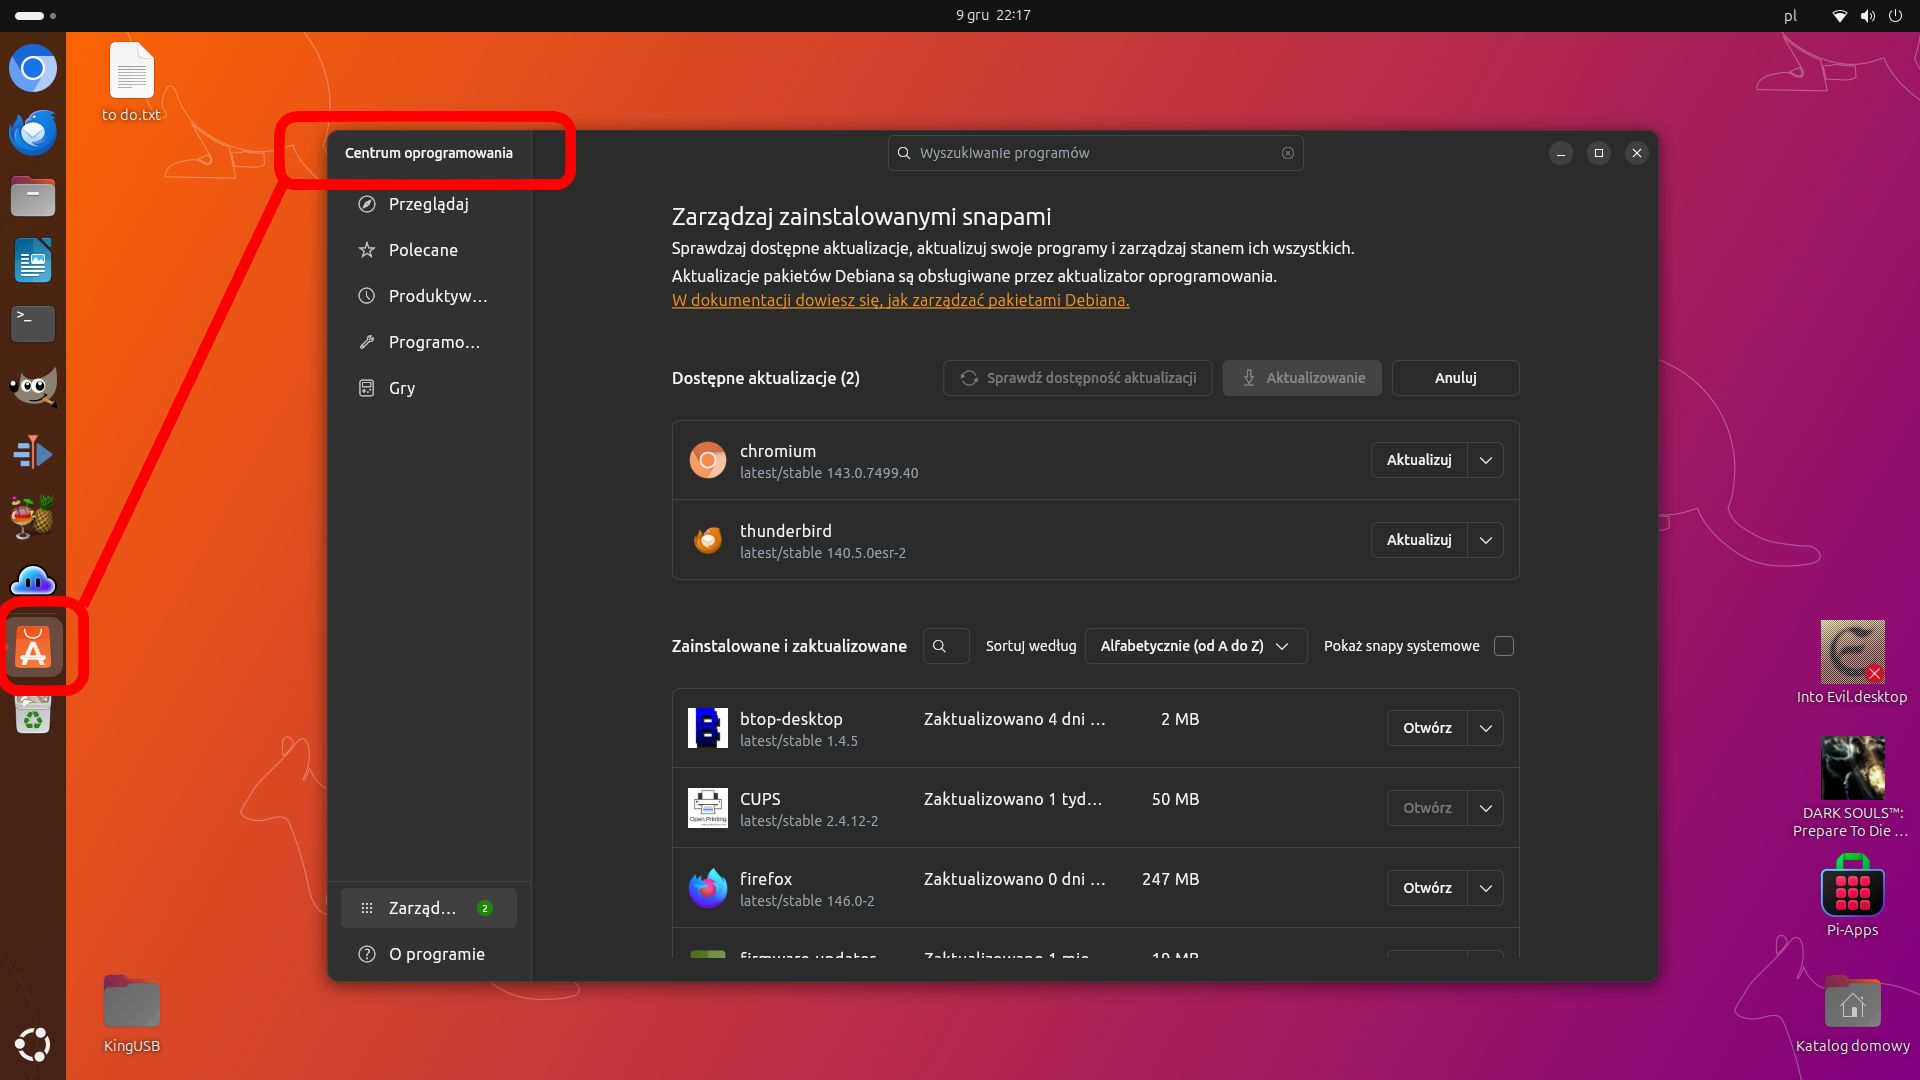1920x1080 pixels.
Task: Click the search icon beside Zainstalowane i zaktualizowane
Action: [945, 645]
